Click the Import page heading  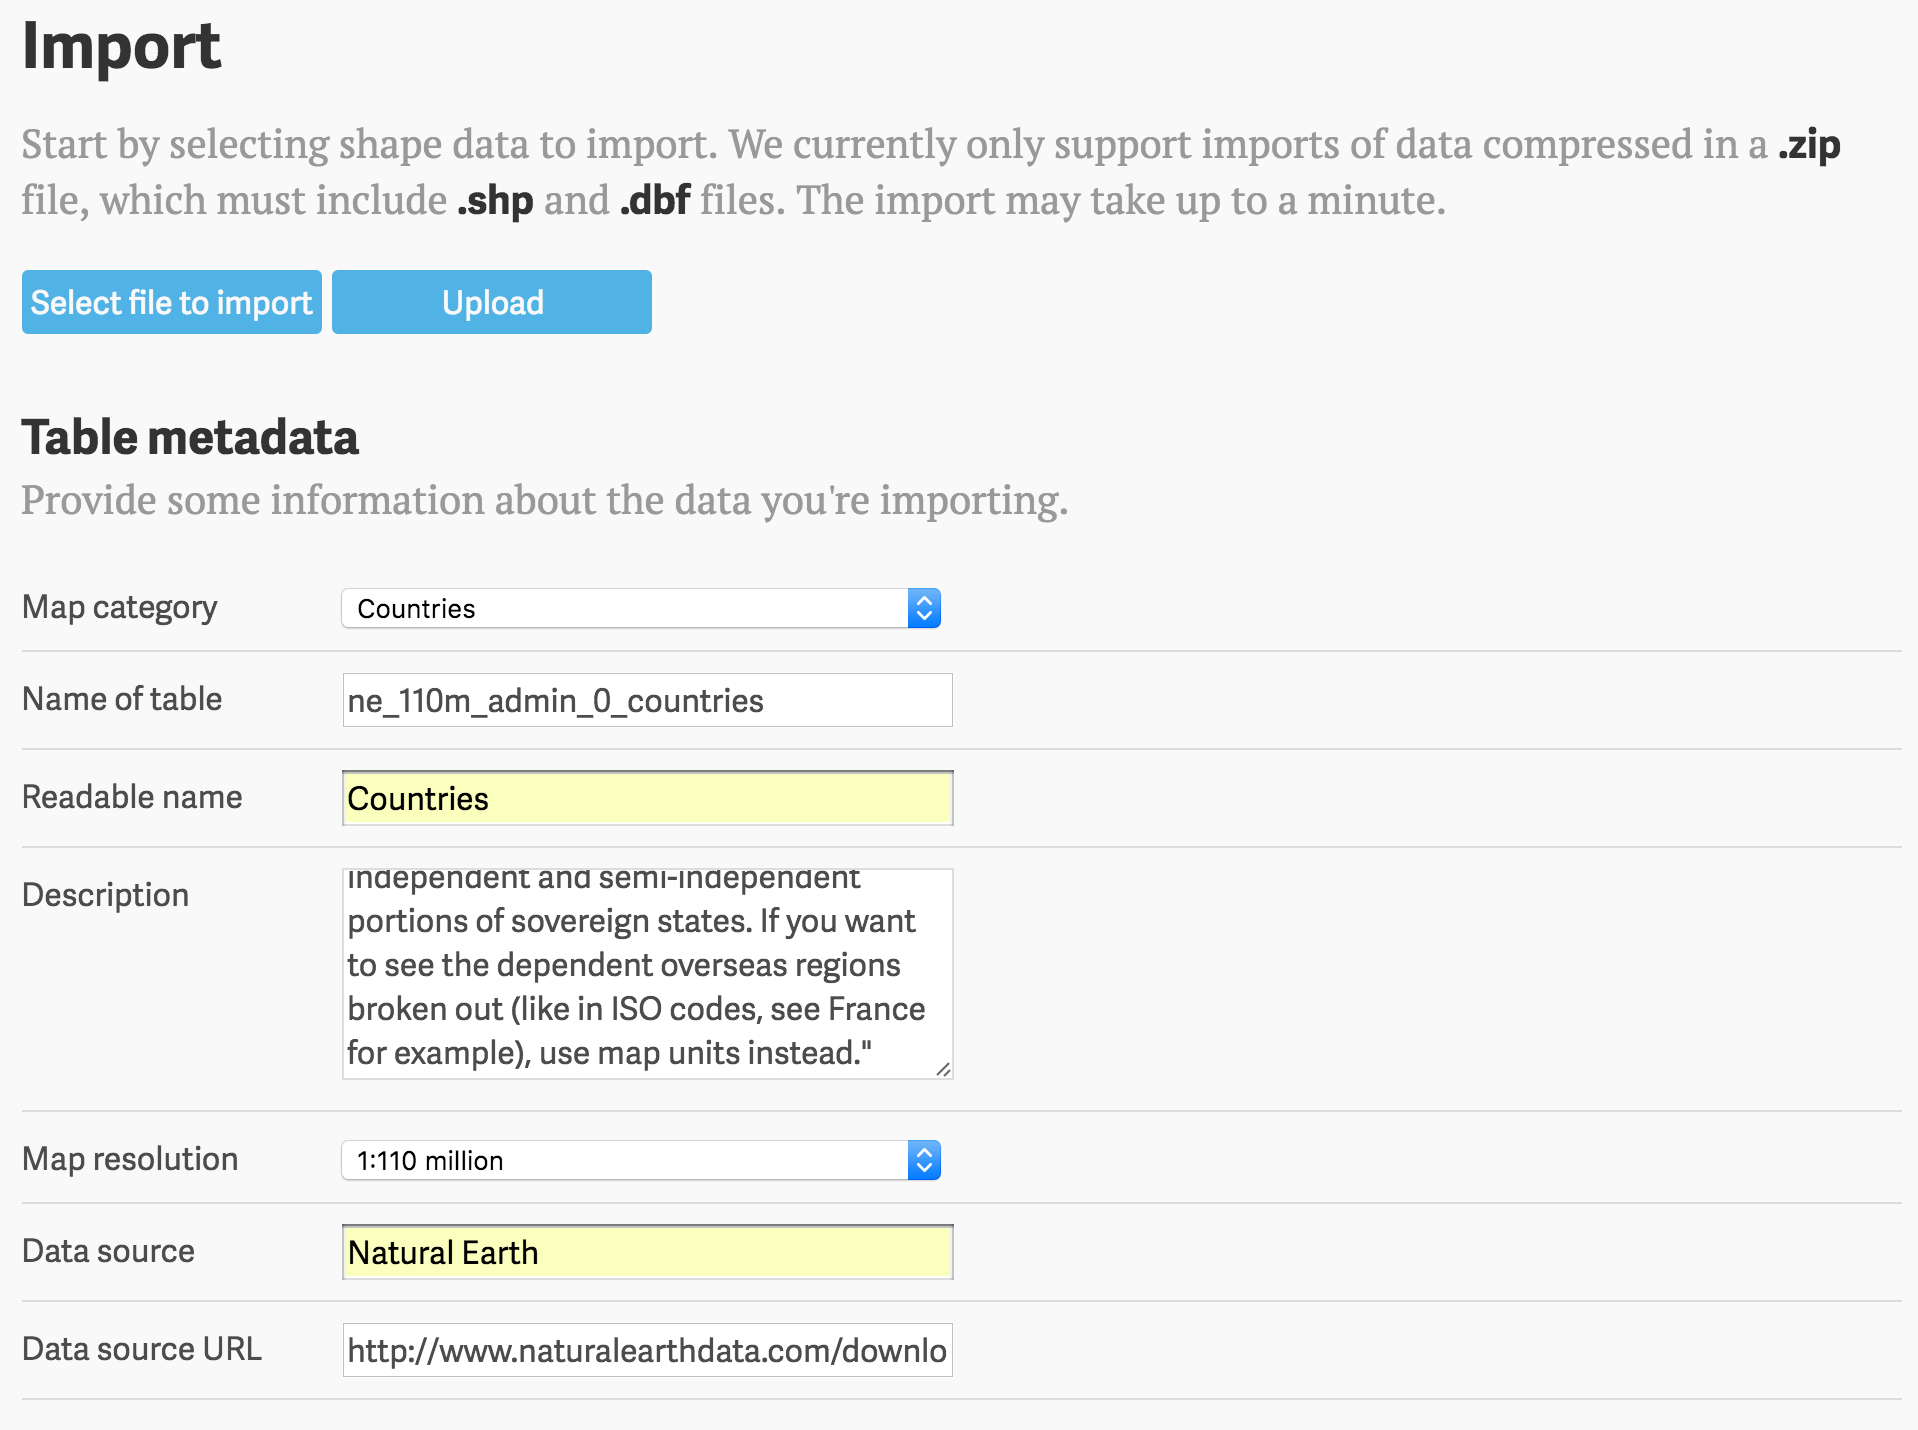coord(121,47)
